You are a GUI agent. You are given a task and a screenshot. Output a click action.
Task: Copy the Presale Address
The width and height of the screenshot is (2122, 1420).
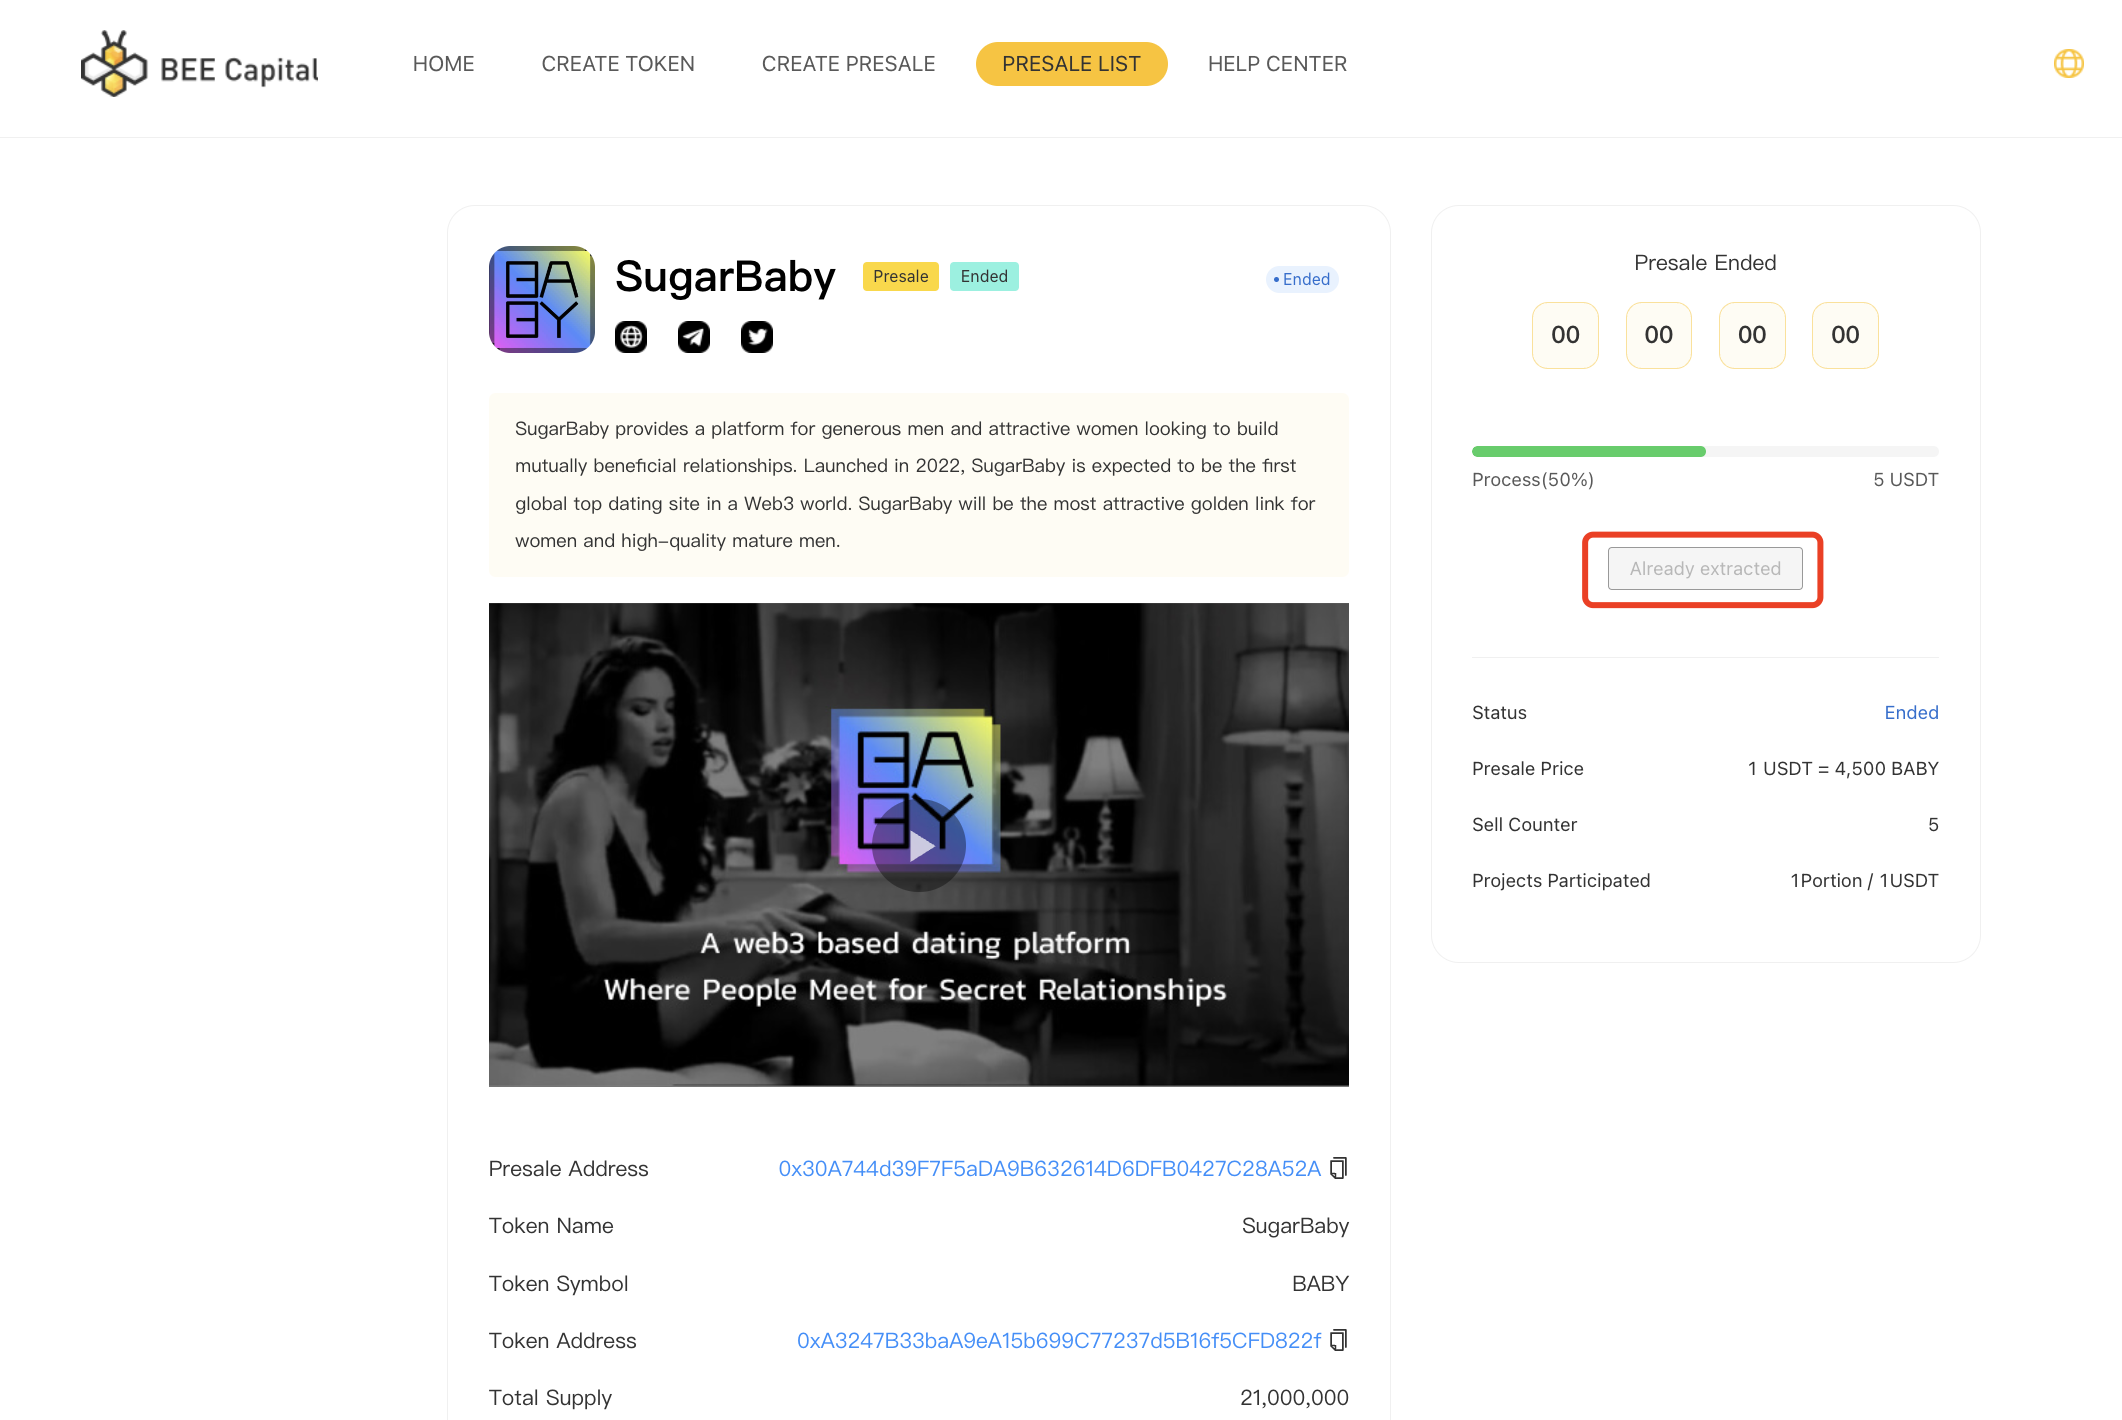(1339, 1168)
